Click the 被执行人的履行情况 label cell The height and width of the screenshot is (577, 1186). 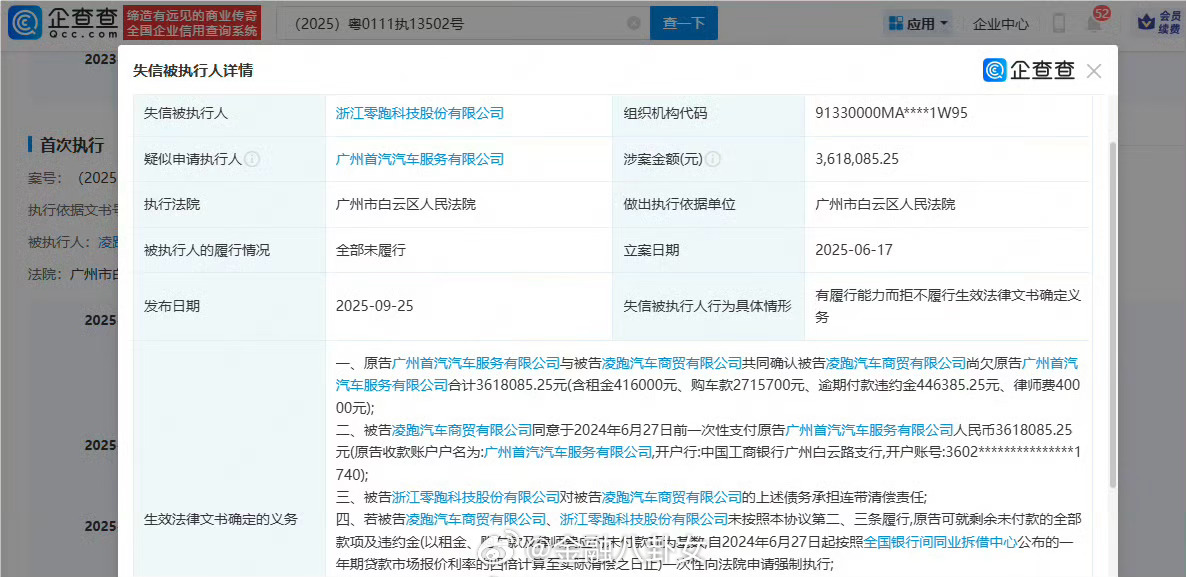click(206, 250)
